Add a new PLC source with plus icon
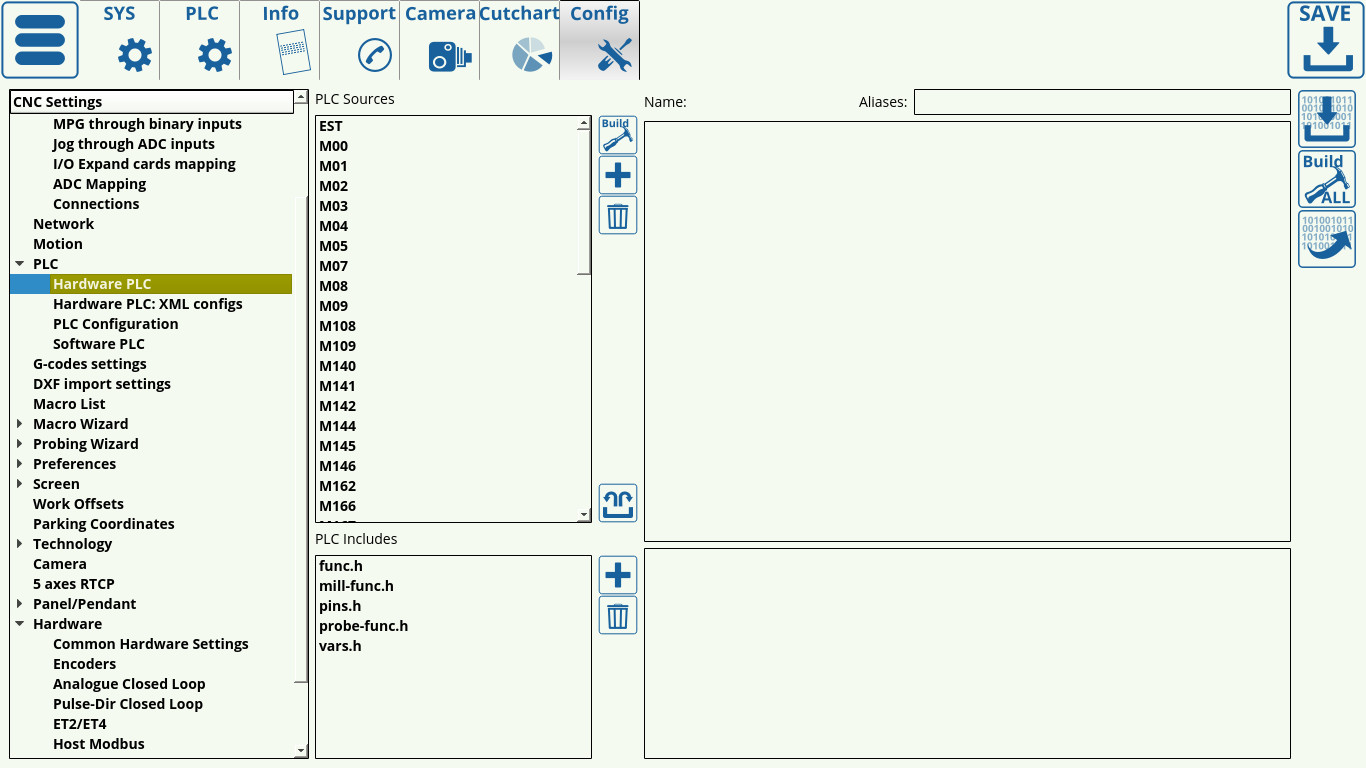Viewport: 1366px width, 768px height. (617, 174)
